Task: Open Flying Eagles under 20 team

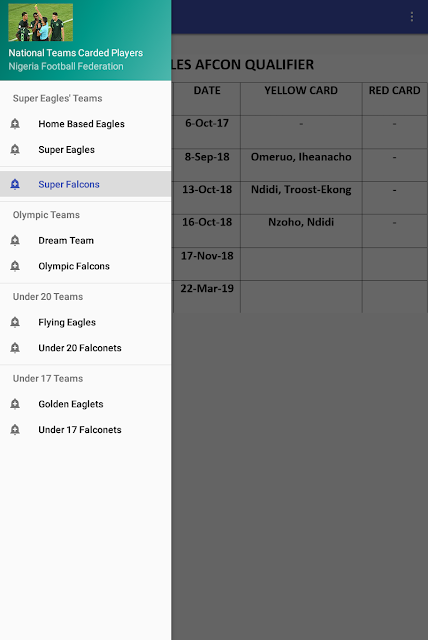Action: (x=85, y=322)
